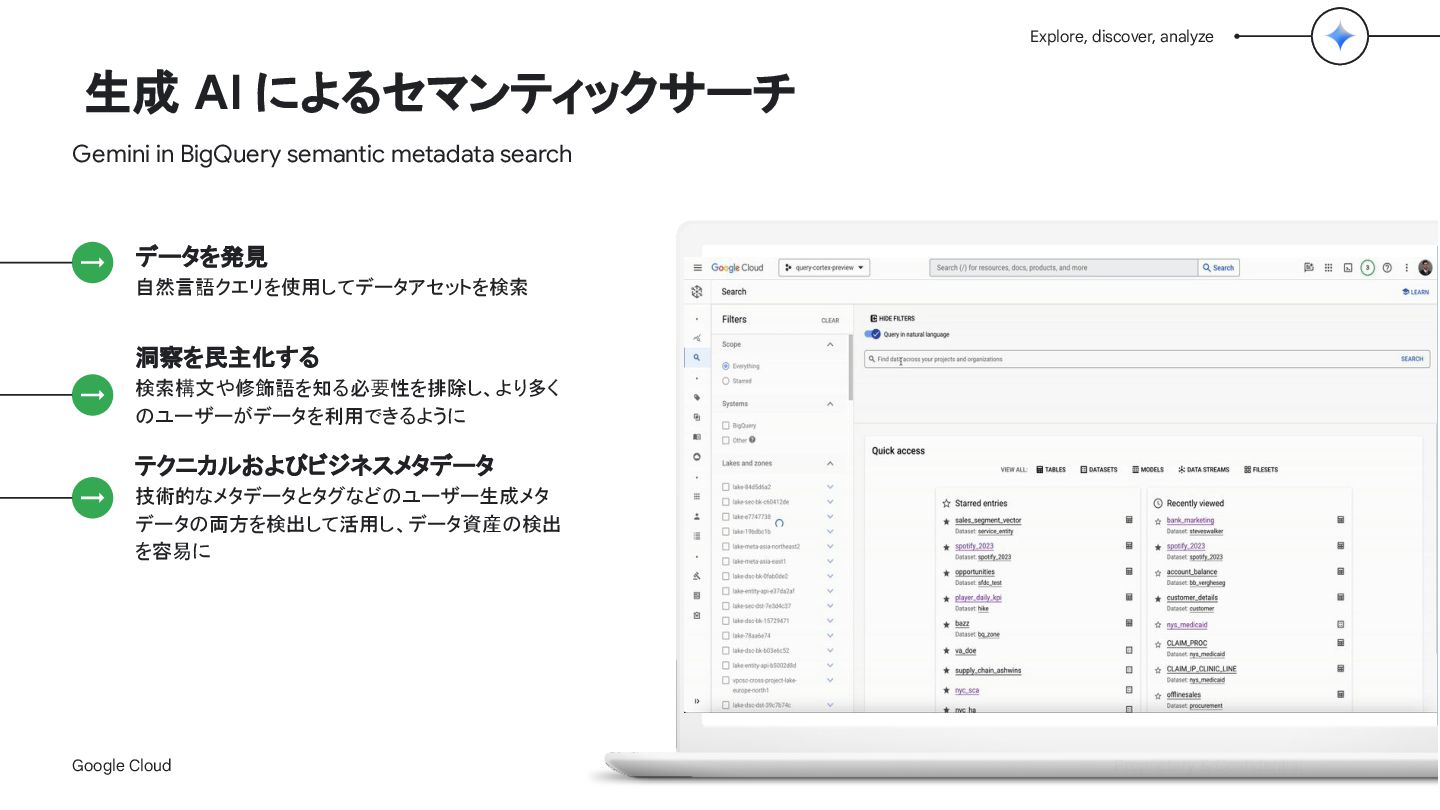Select the Everything scope radio button
Image resolution: width=1440 pixels, height=810 pixels.
click(x=726, y=366)
